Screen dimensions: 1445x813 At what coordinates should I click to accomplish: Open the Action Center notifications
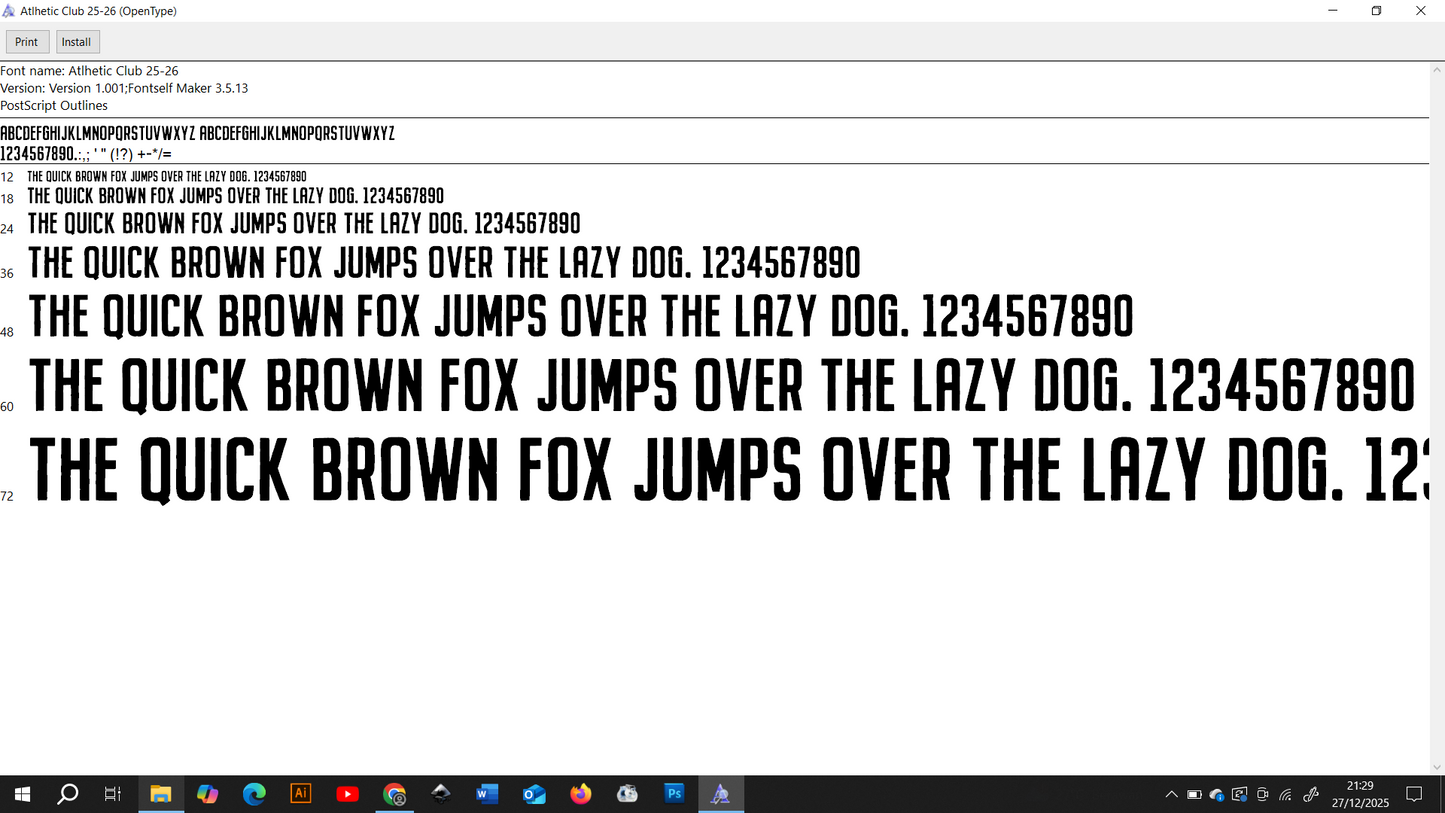coord(1414,793)
